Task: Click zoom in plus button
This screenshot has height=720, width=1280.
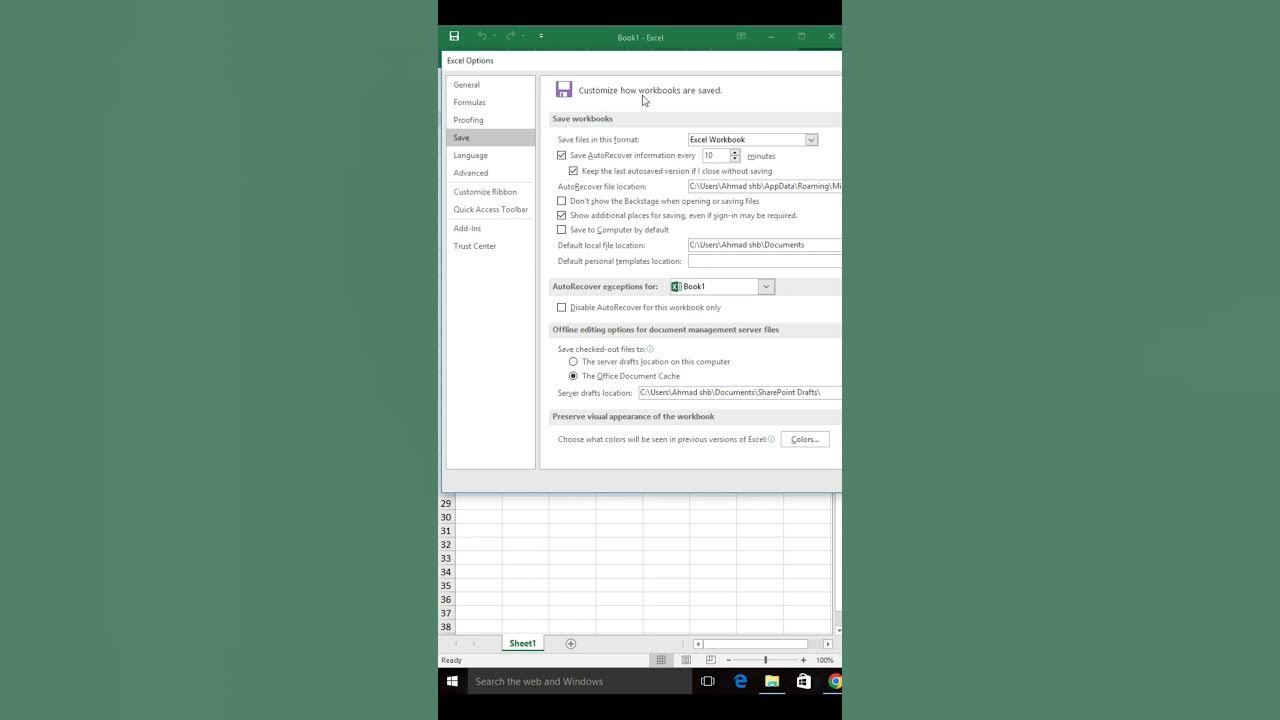Action: 803,660
